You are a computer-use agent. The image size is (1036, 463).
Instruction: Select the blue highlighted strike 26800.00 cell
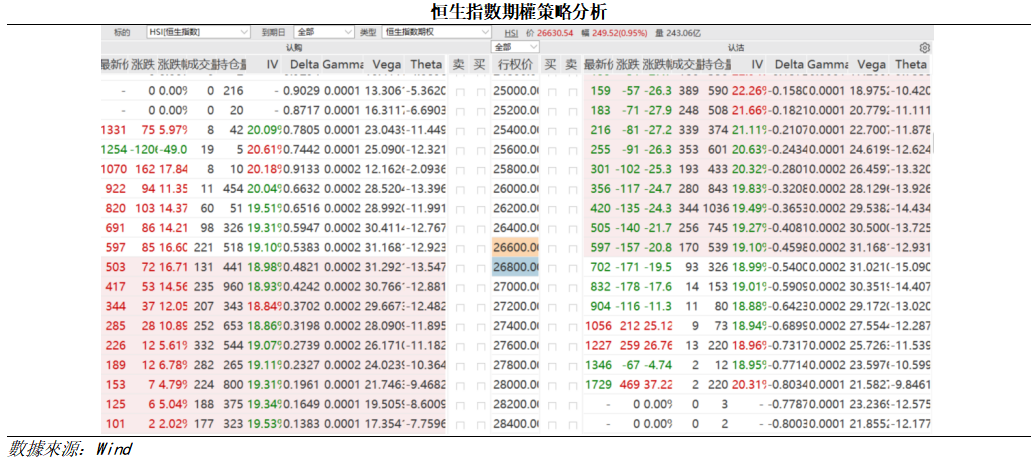click(515, 267)
